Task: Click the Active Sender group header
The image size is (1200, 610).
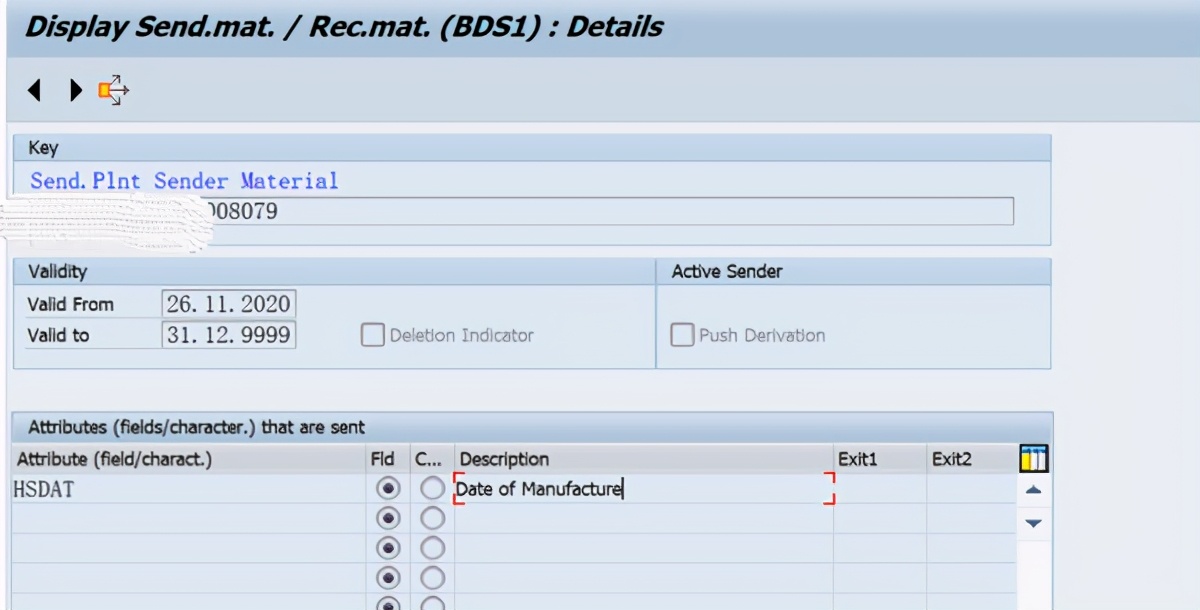Action: coord(854,271)
